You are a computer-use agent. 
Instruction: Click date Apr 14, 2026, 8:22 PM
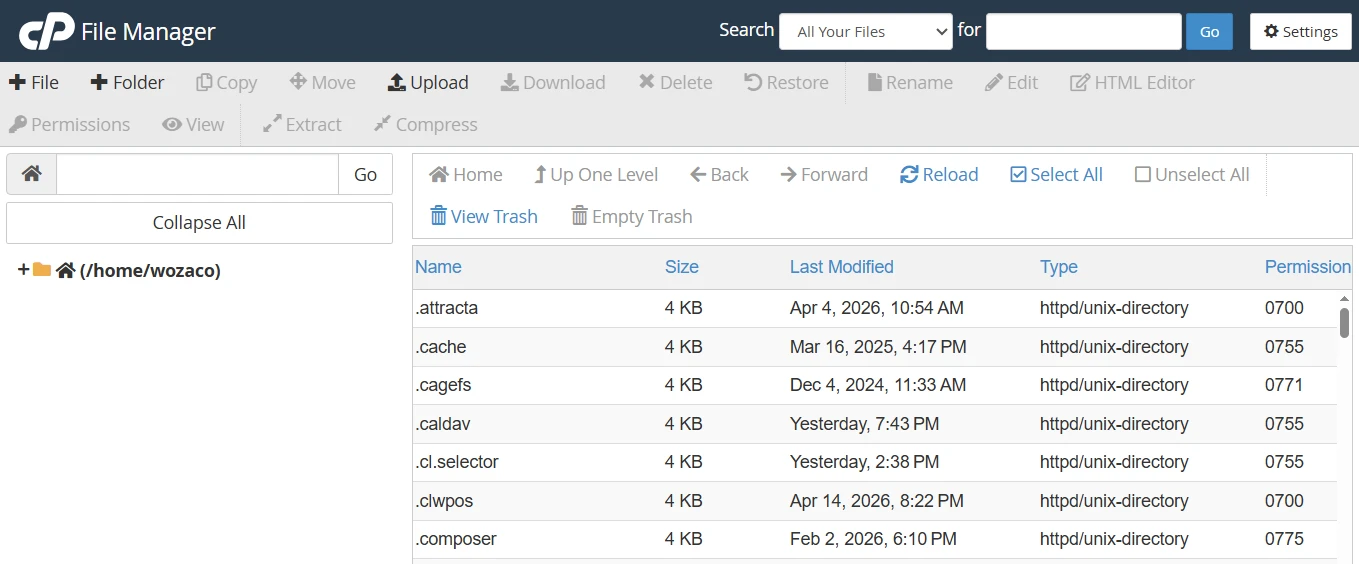877,501
